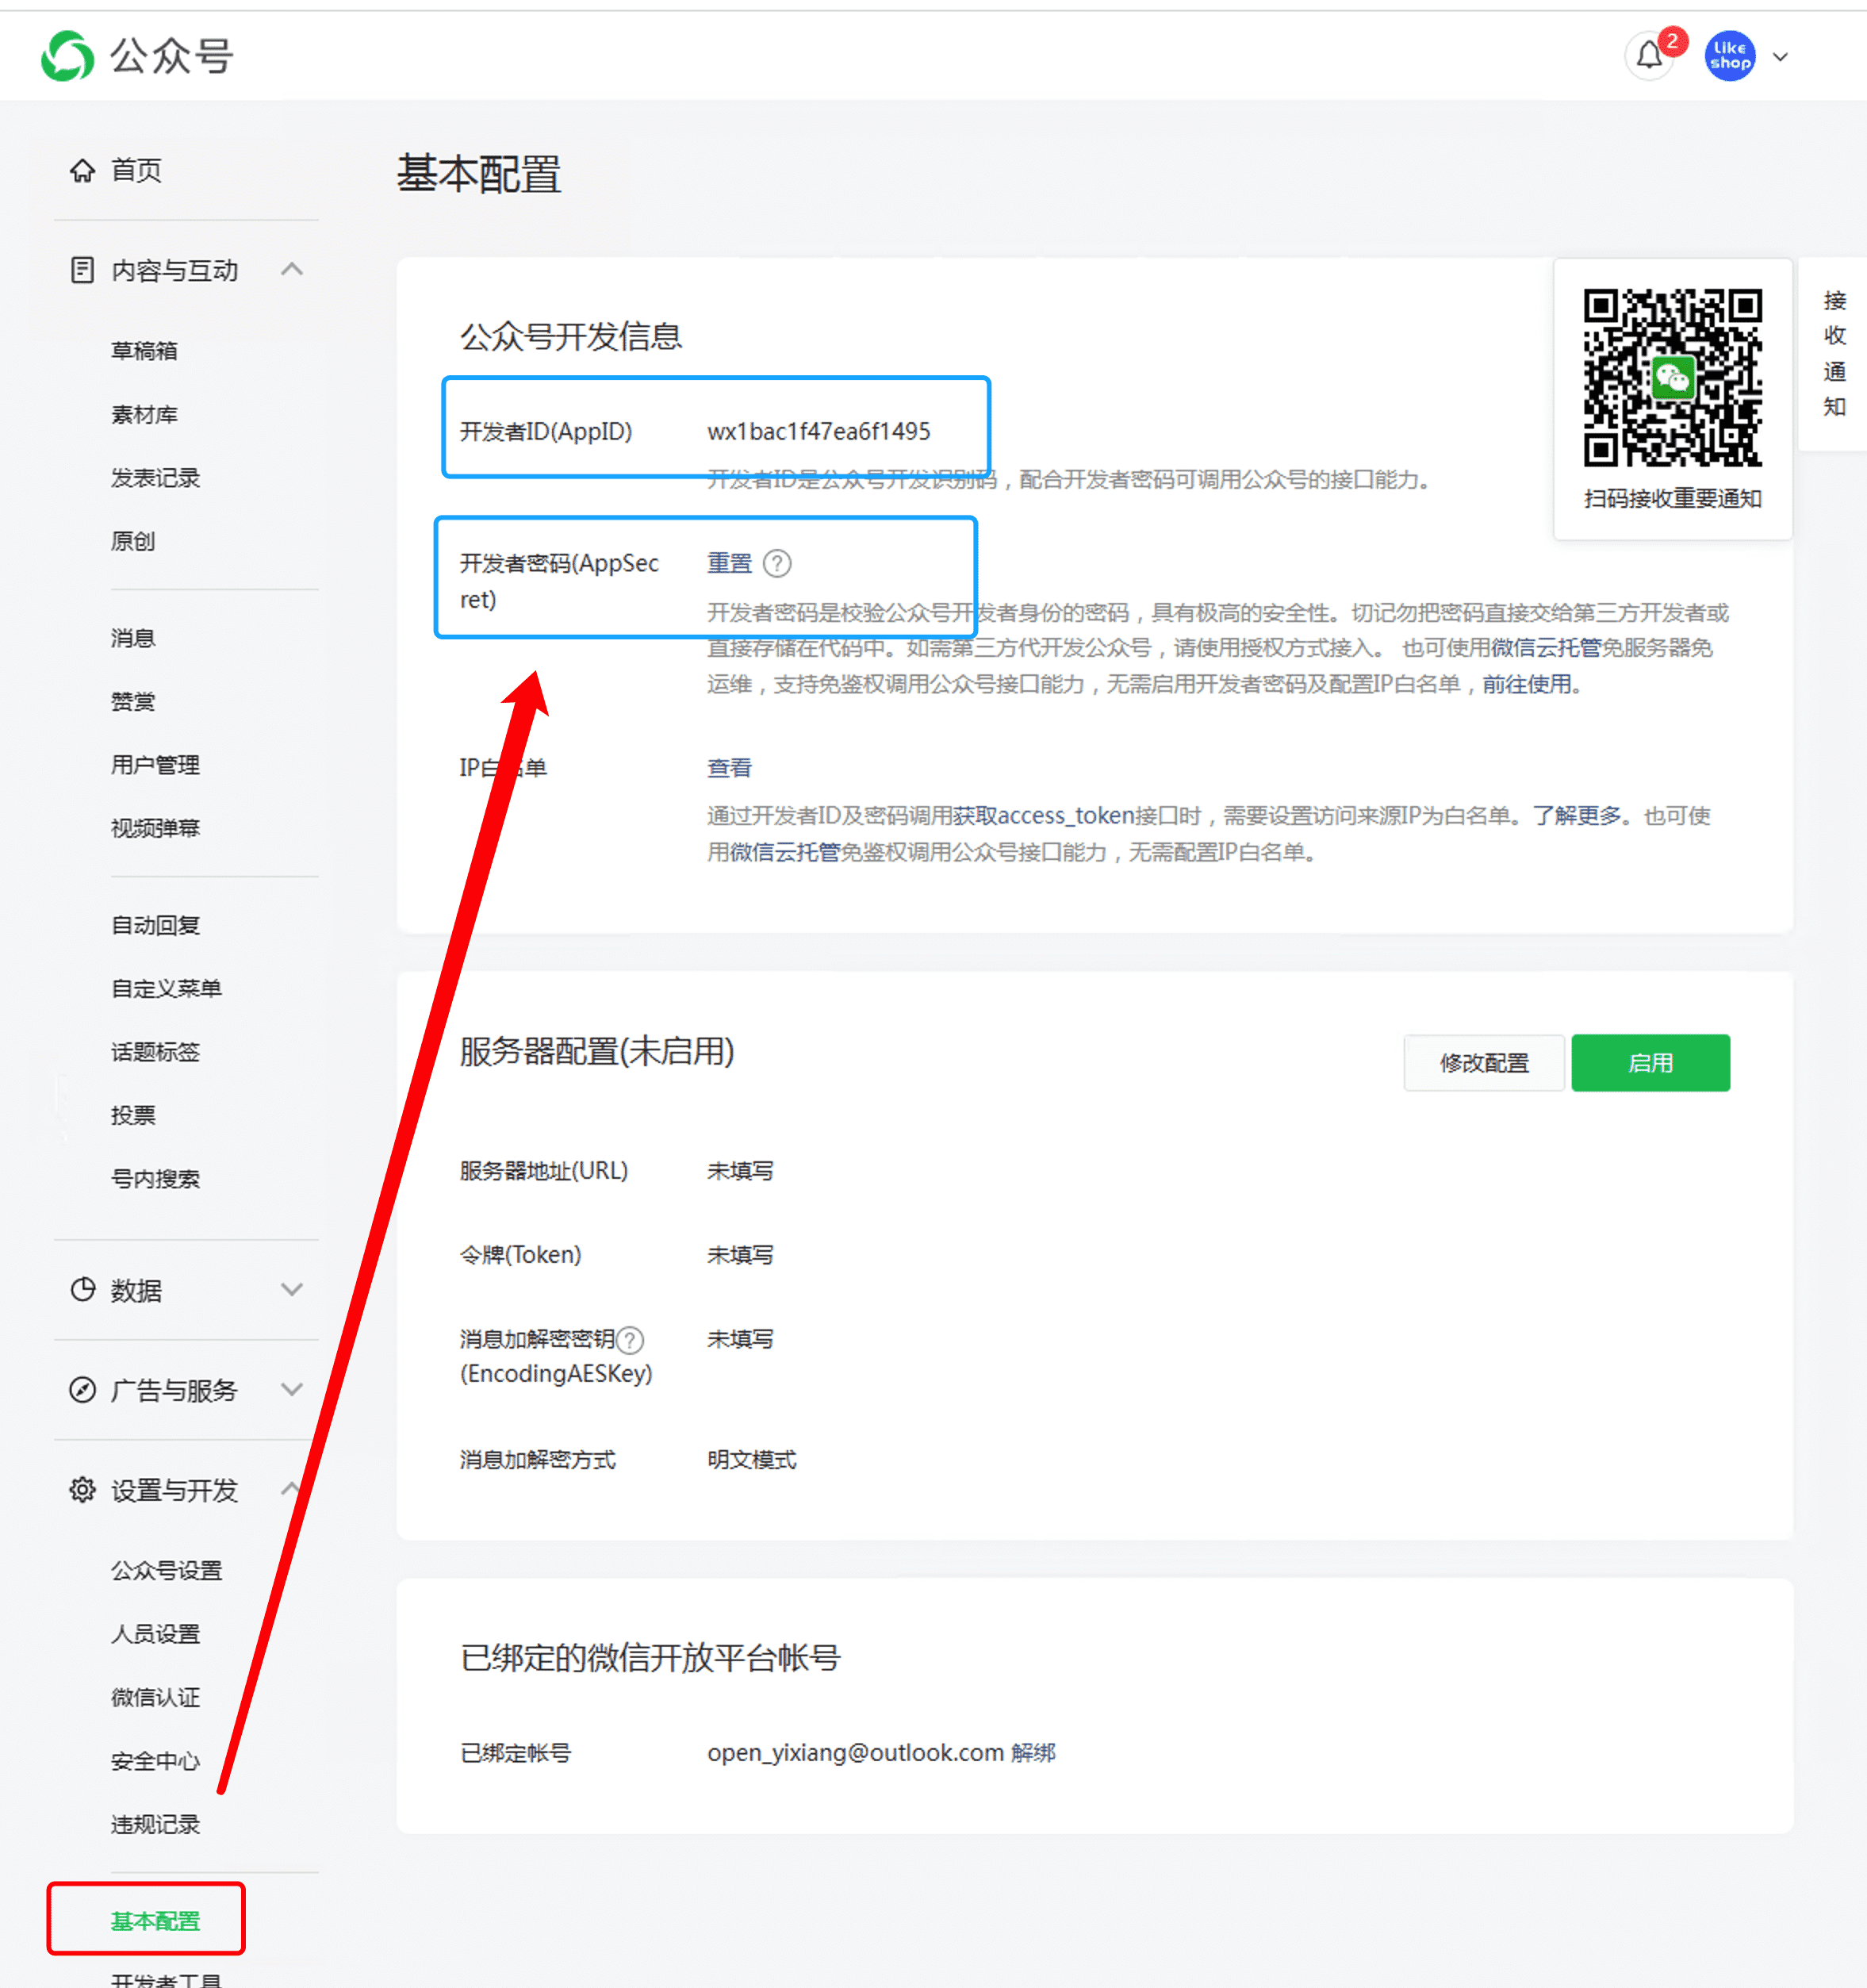Click the 公众号 logo icon

[x=67, y=56]
